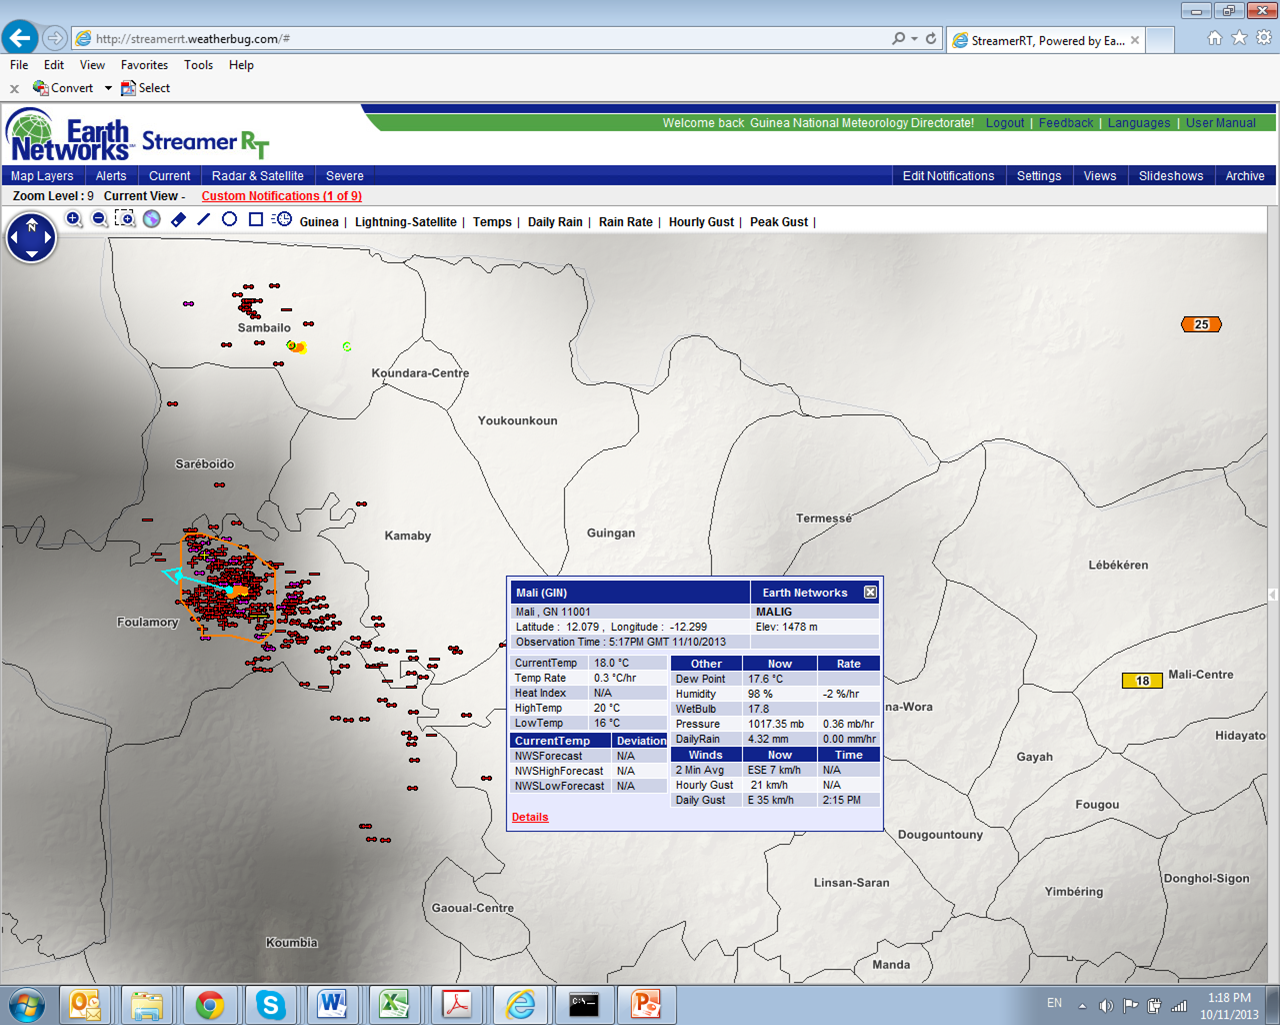Open the address bar search dropdown arrow
Viewport: 1280px width, 1025px height.
coord(914,38)
